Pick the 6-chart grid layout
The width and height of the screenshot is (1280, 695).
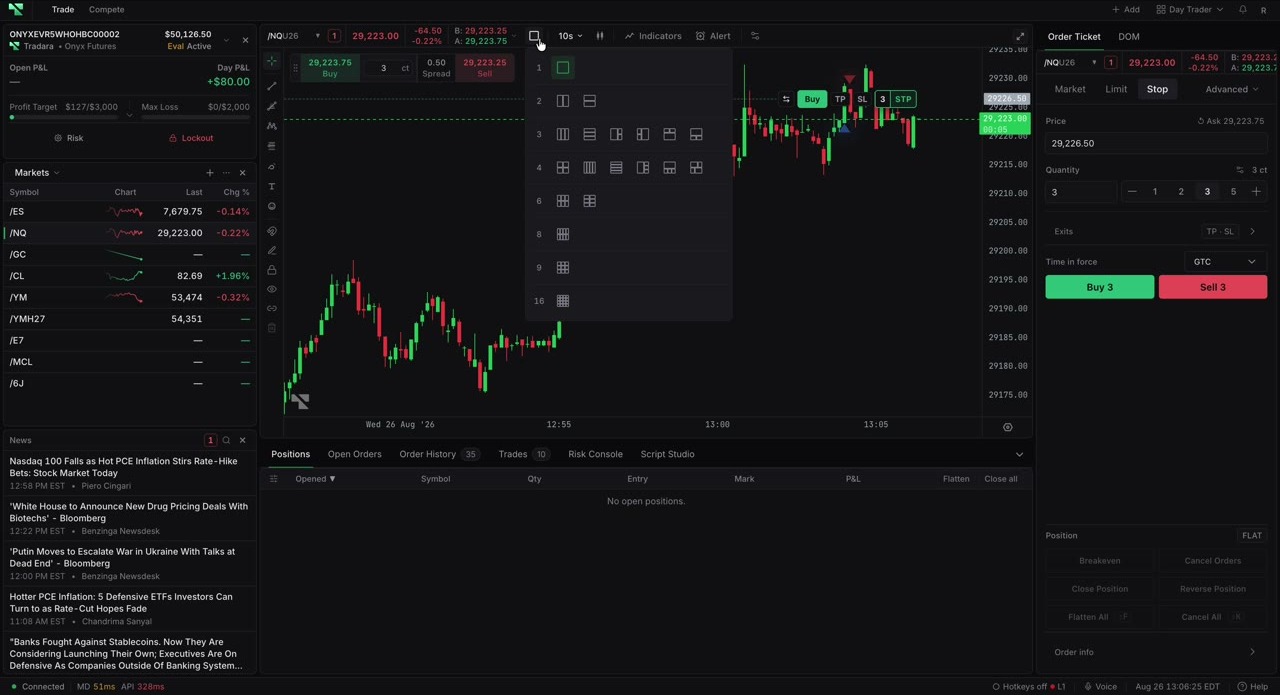coord(563,201)
